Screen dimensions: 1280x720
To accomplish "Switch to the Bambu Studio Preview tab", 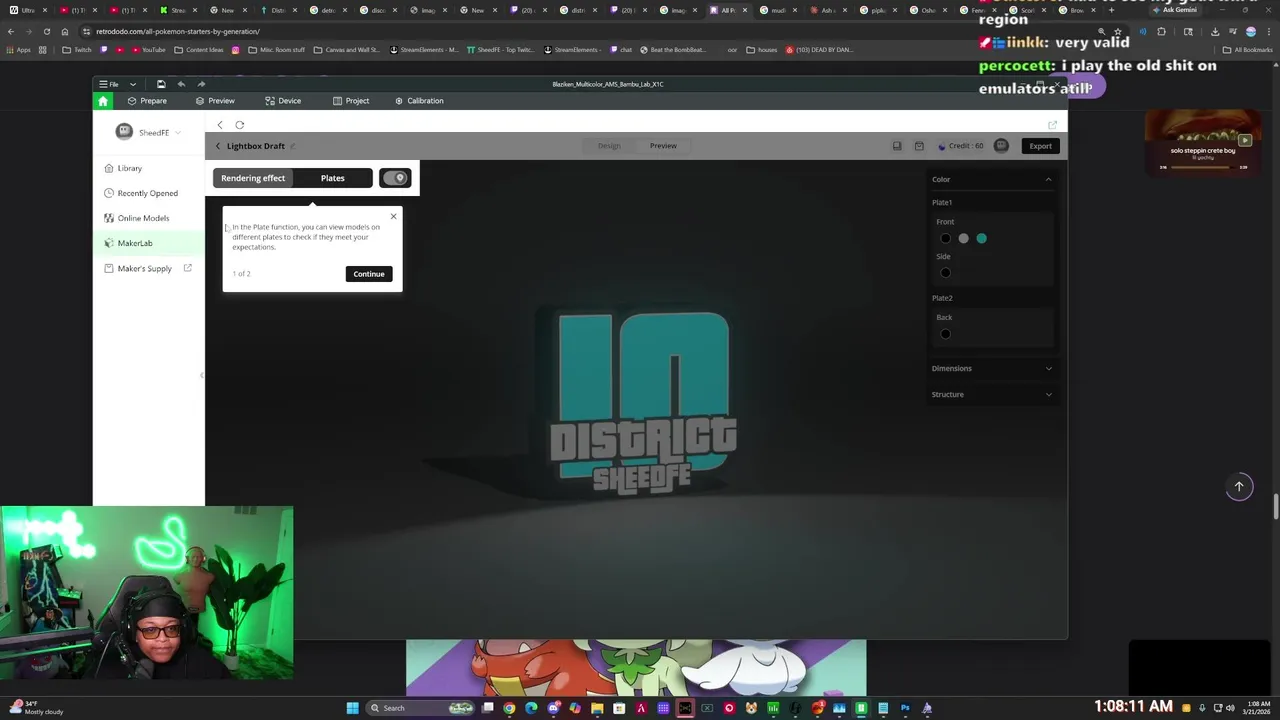I will point(215,101).
